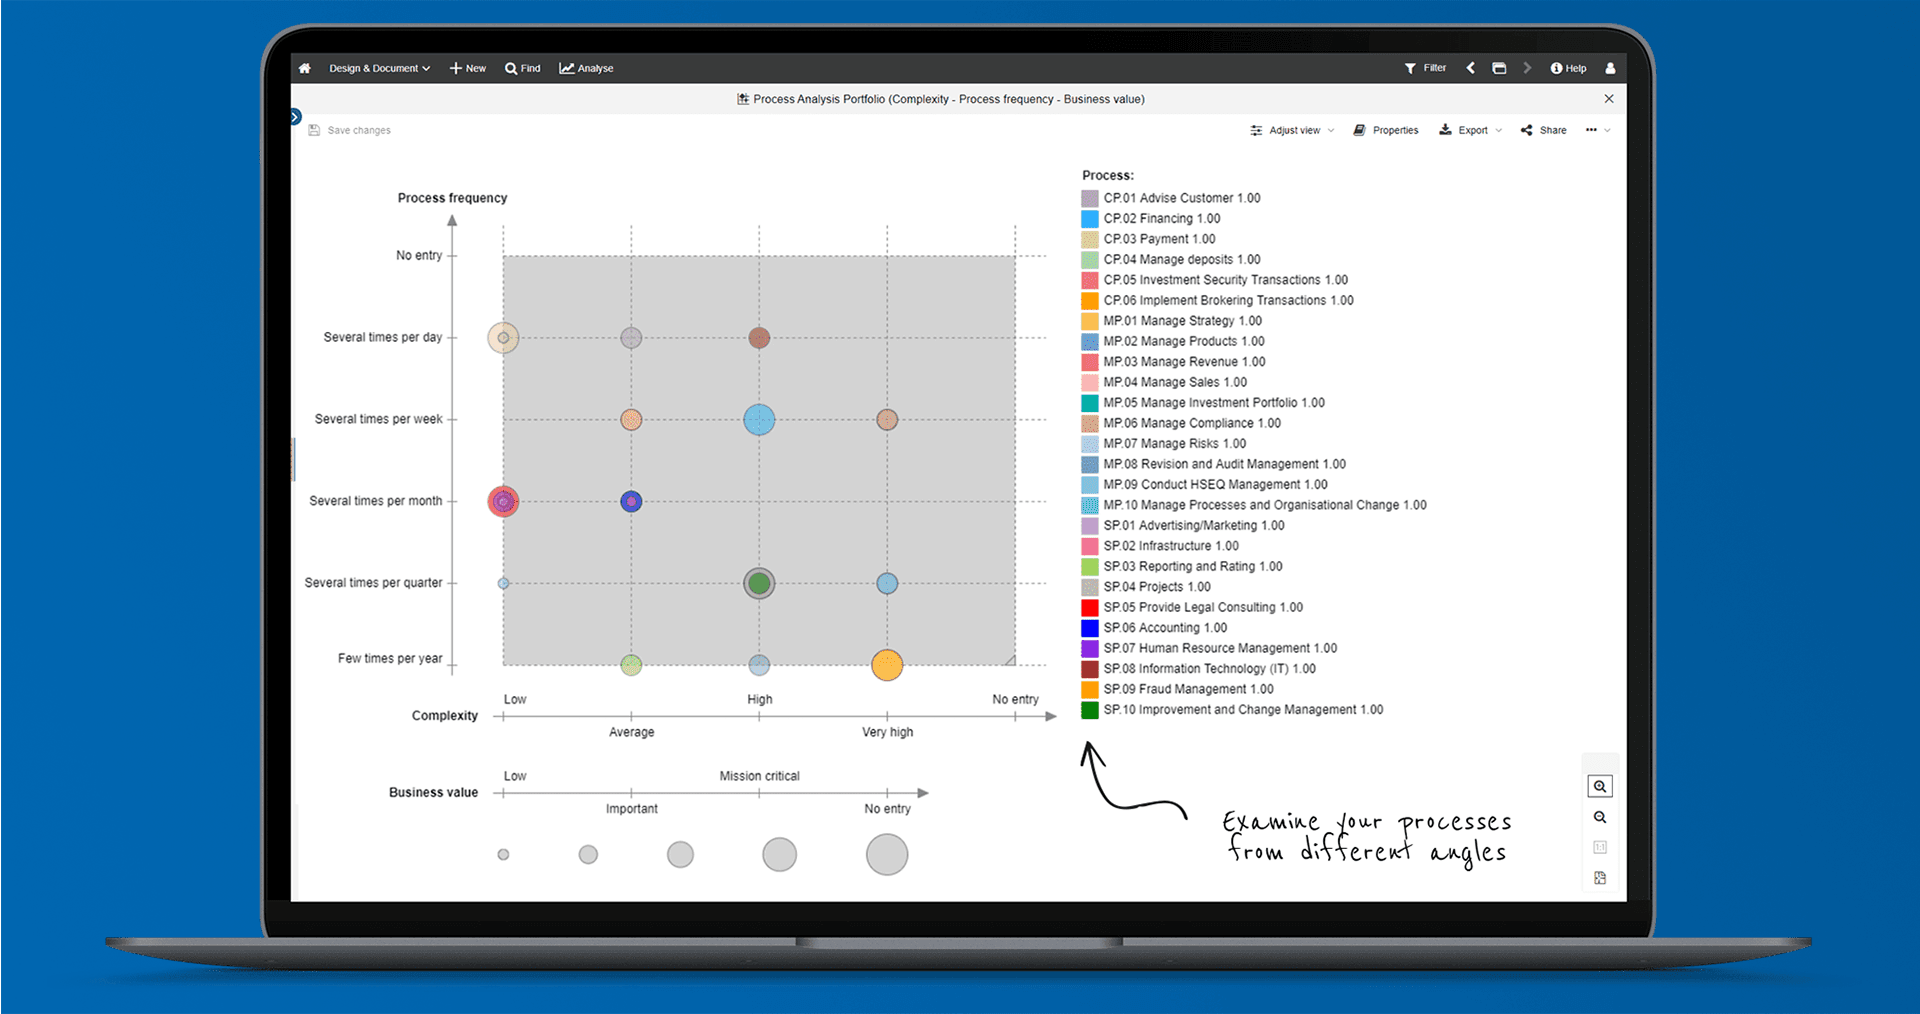The image size is (1920, 1014).
Task: Open the user account icon
Action: tap(1610, 68)
